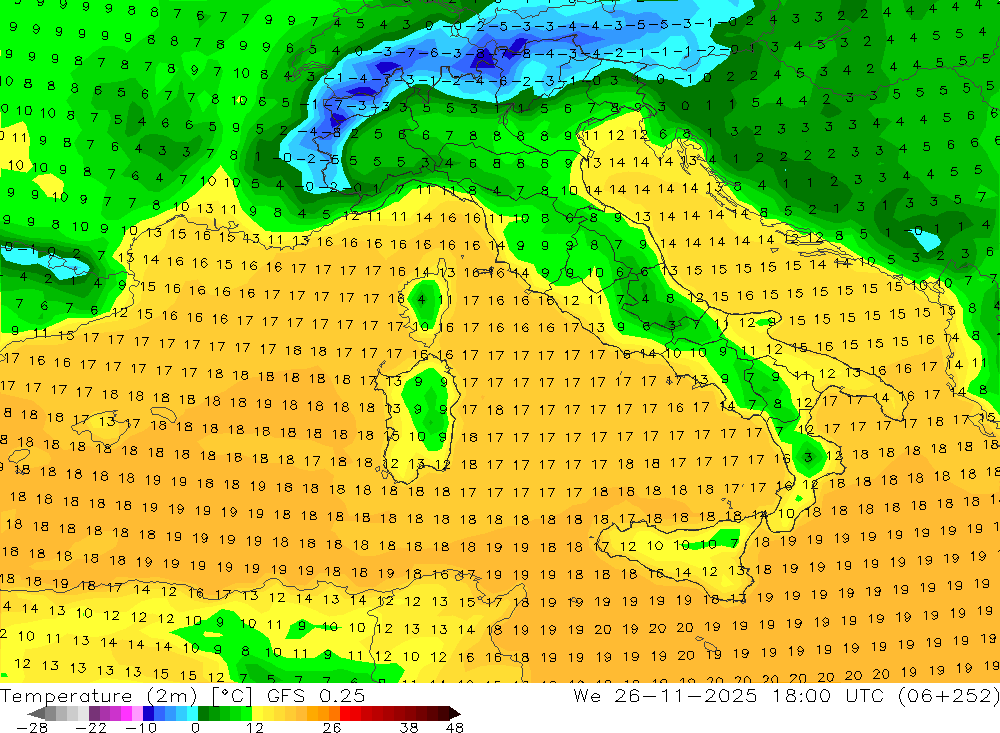
Task: Click the dark maroon right arrow of the color scale
Action: 453,713
